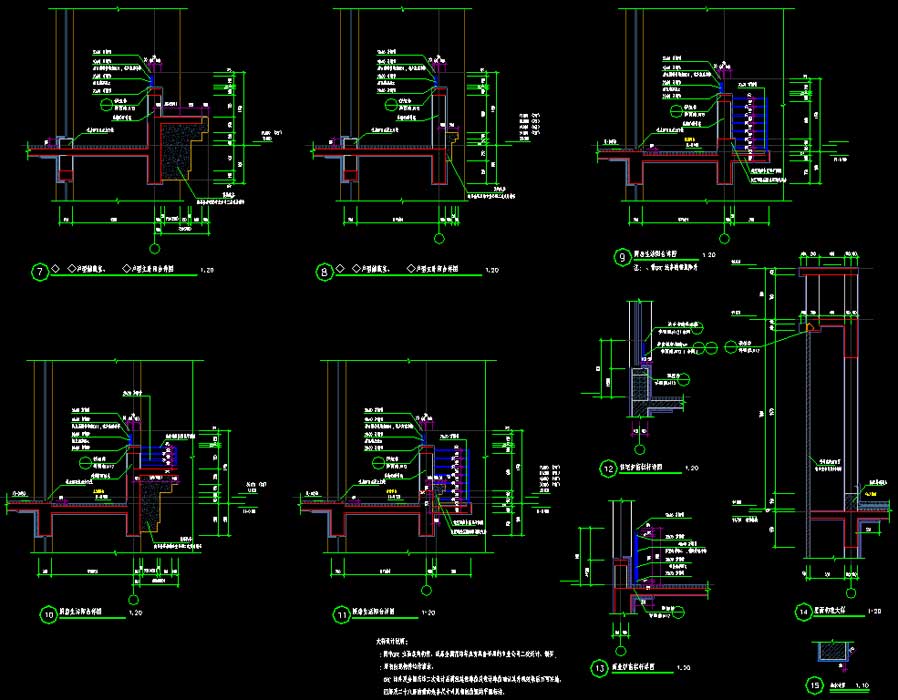Select the detail number 14 circle marker
The width and height of the screenshot is (898, 700).
(802, 611)
